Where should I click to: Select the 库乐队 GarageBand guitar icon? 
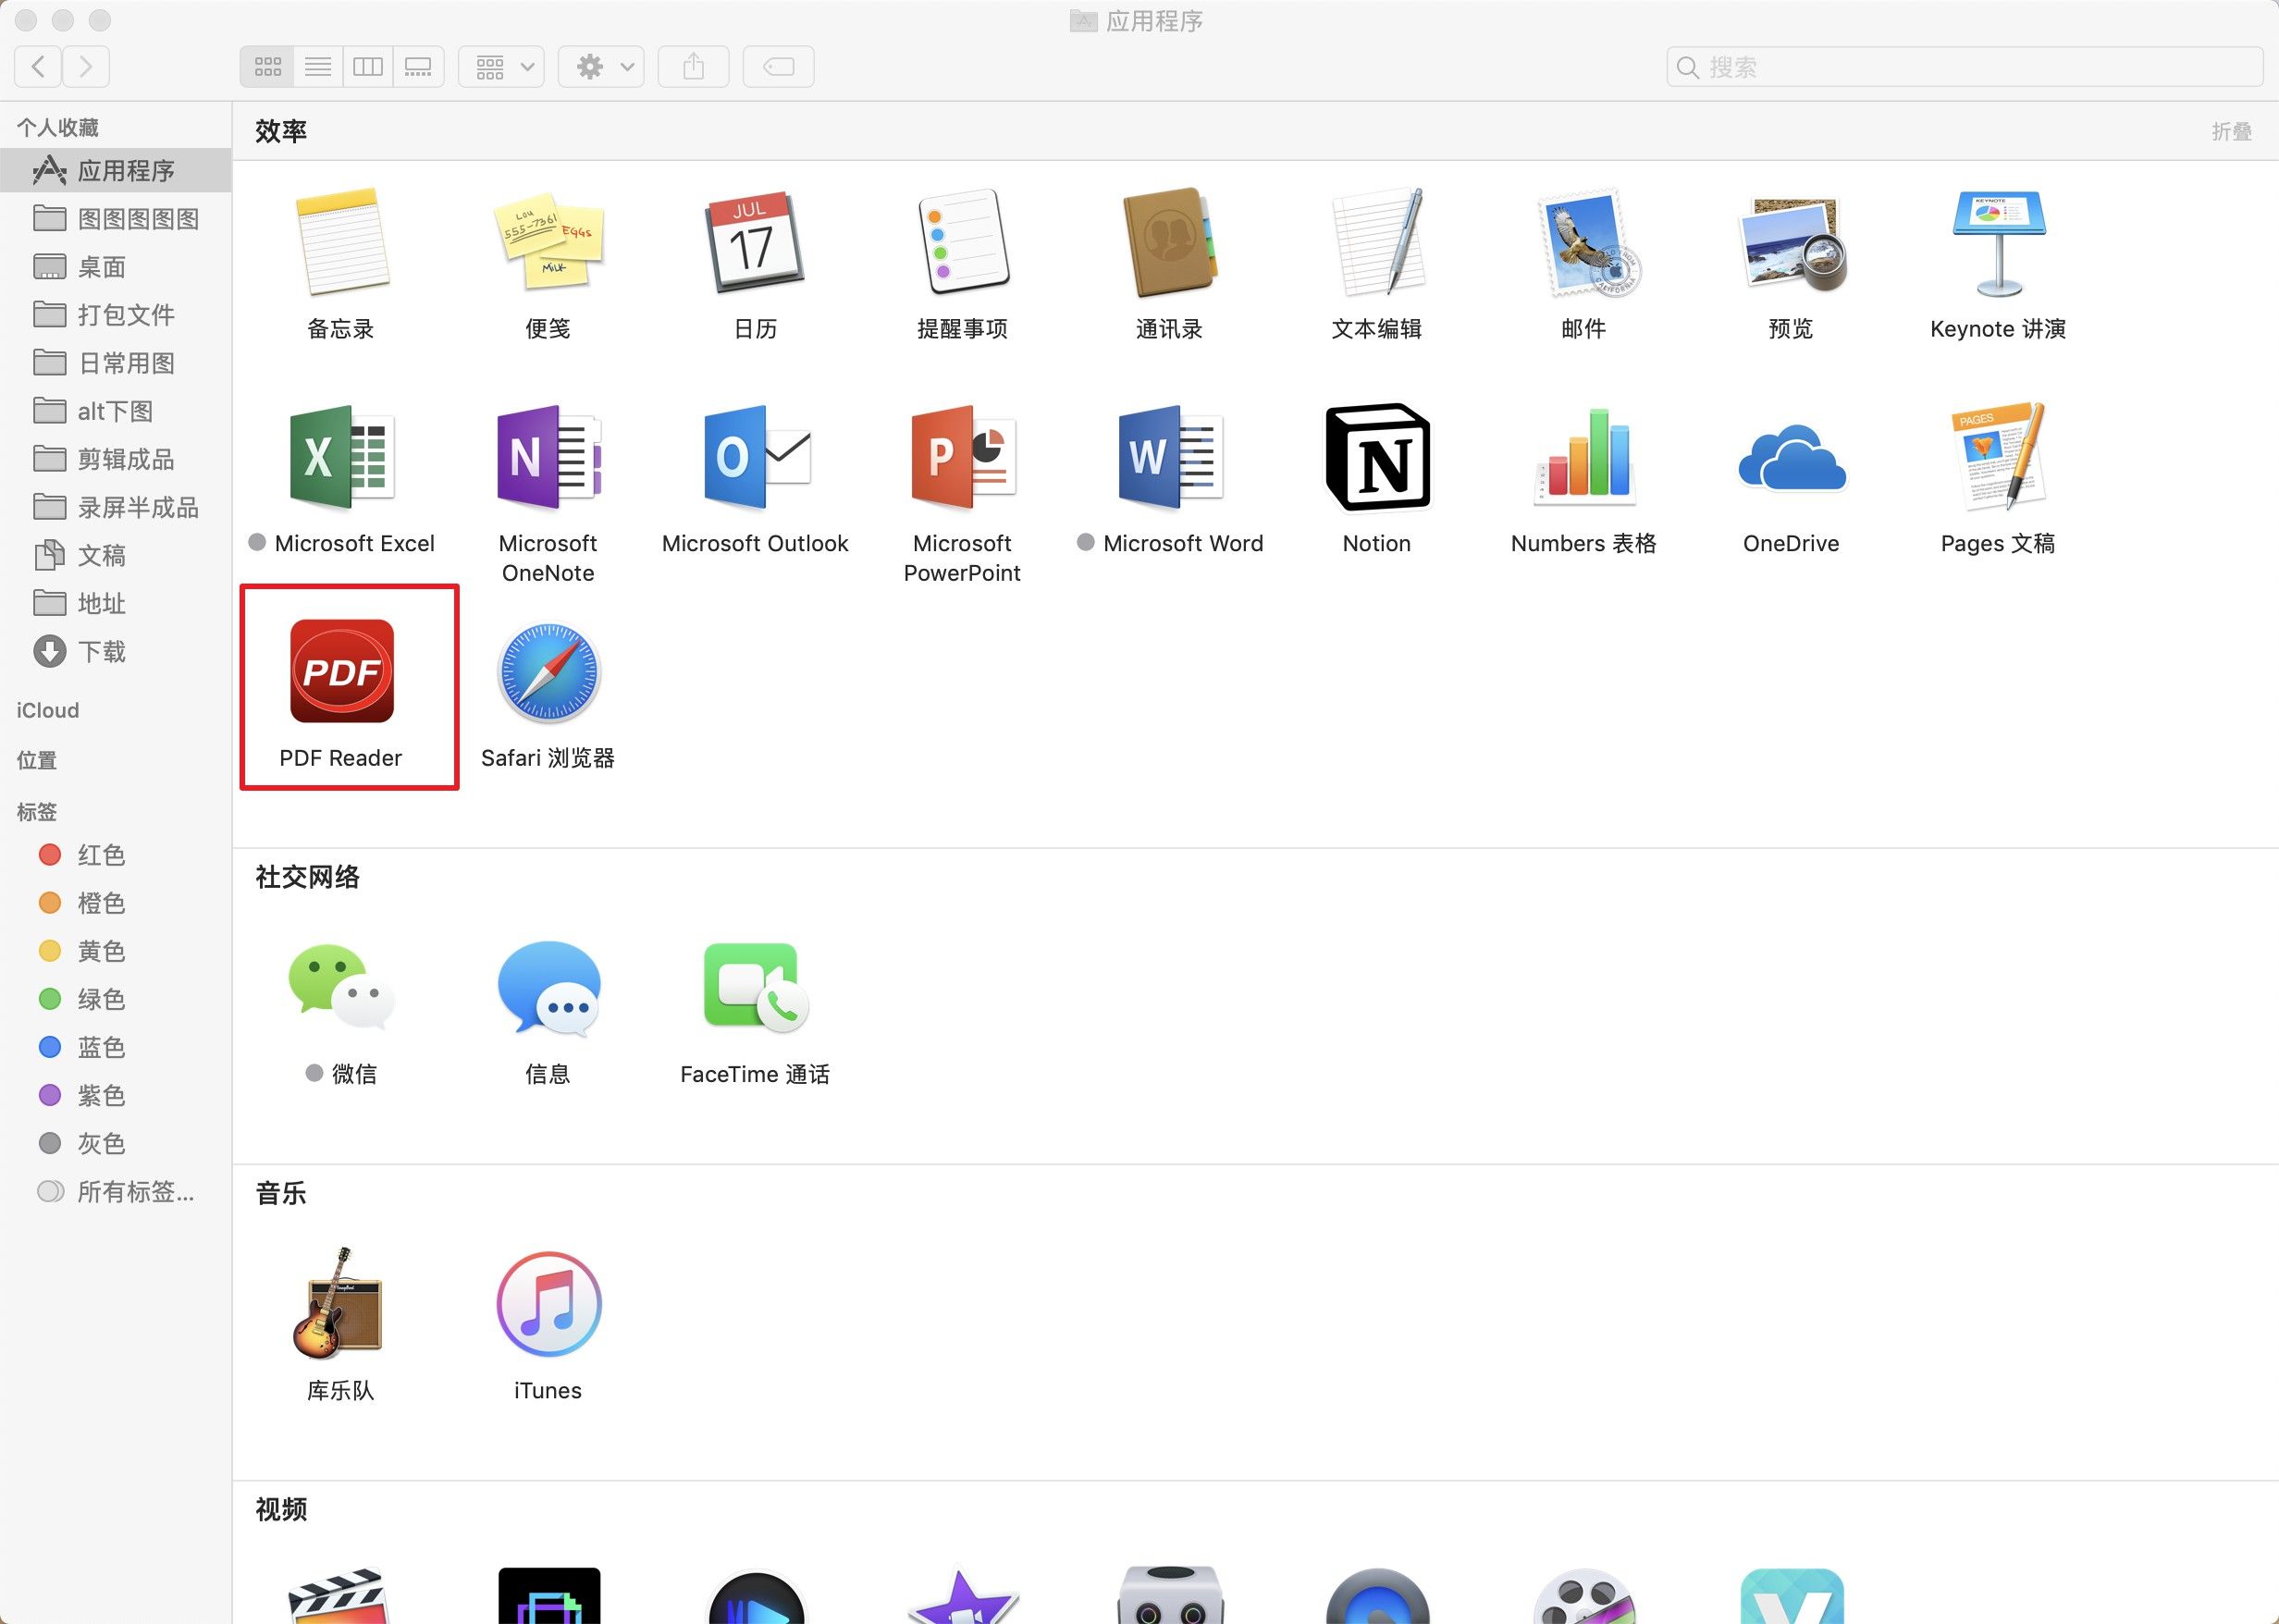(339, 1303)
